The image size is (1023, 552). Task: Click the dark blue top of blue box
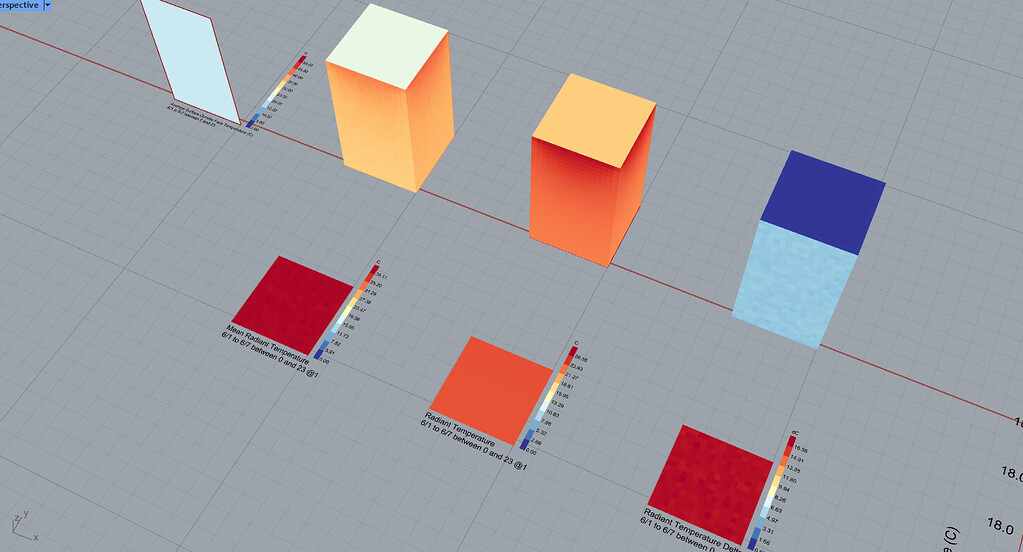click(x=823, y=187)
